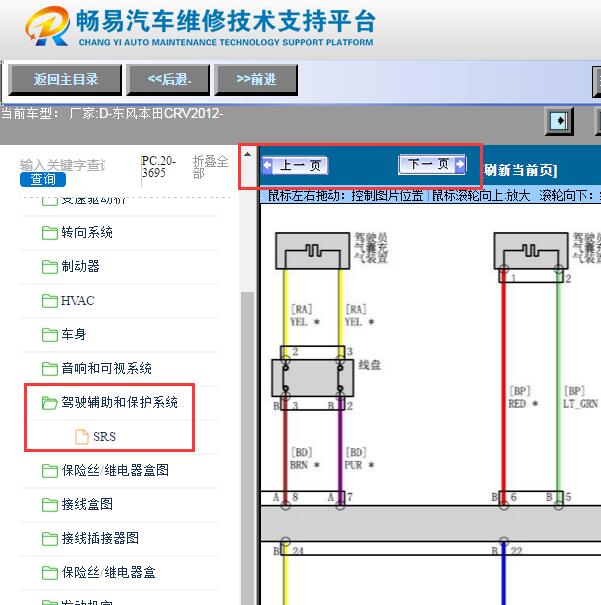This screenshot has width=601, height=605.
Task: Click the SRS file icon
Action: [x=81, y=437]
